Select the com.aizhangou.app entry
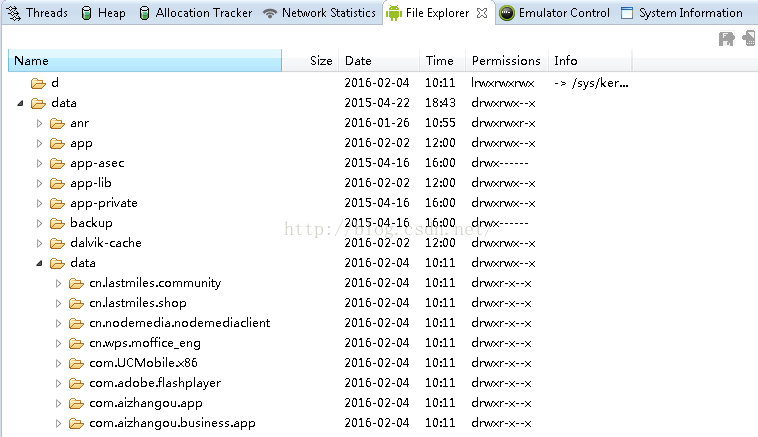The height and width of the screenshot is (437, 758). tap(146, 403)
